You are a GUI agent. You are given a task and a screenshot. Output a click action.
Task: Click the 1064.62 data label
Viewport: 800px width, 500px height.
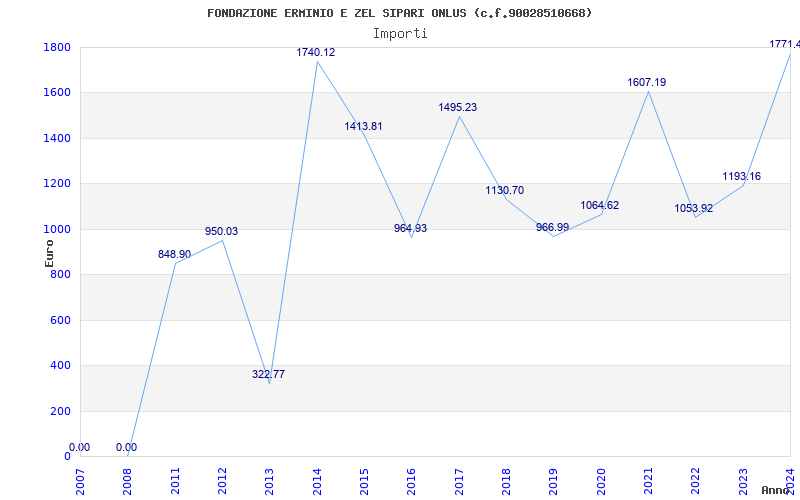[x=599, y=205]
